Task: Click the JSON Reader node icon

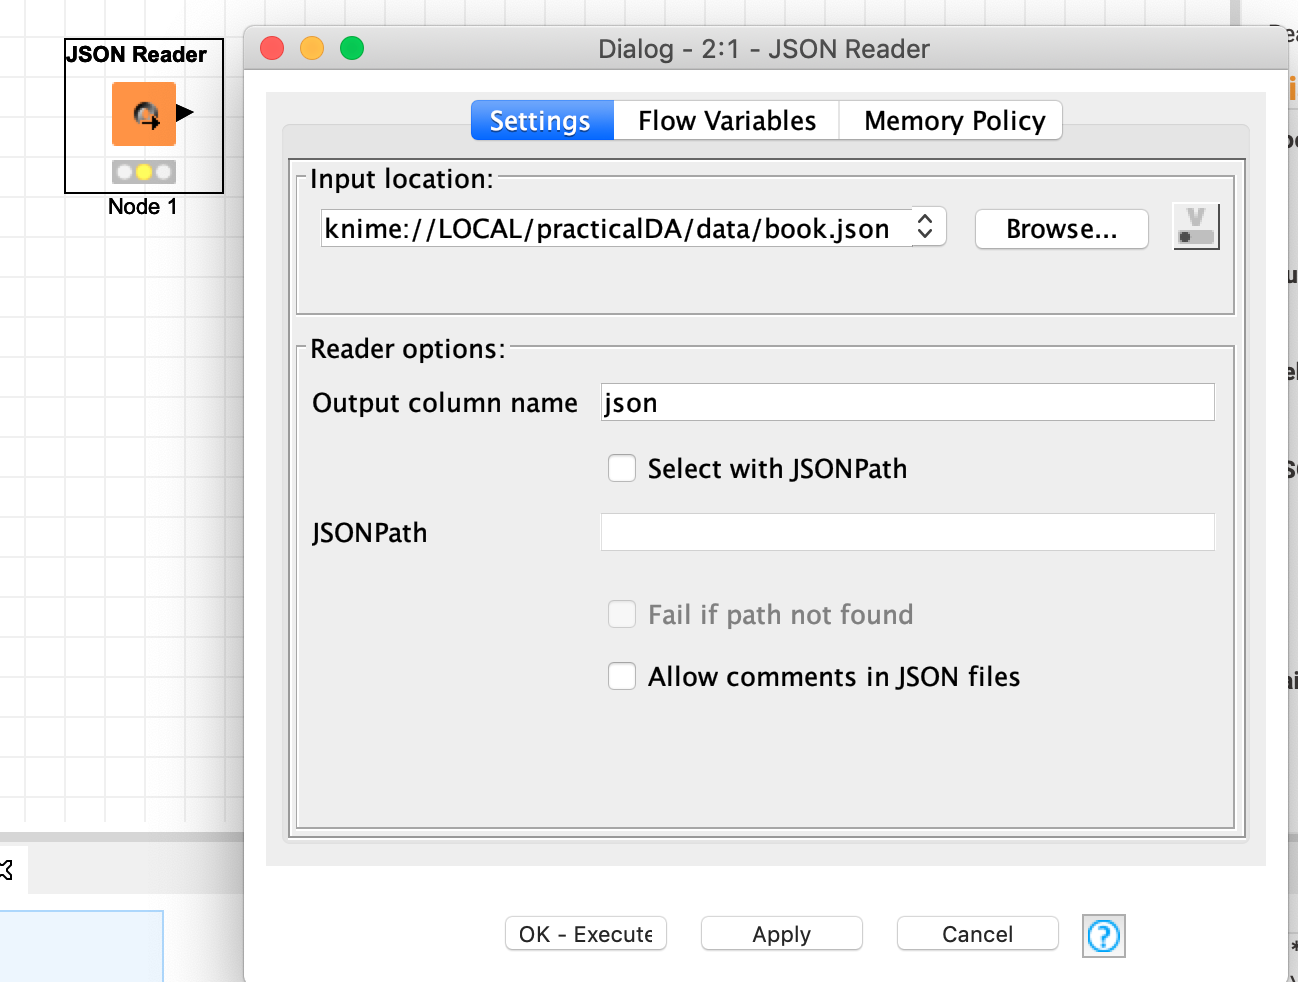Action: click(144, 114)
